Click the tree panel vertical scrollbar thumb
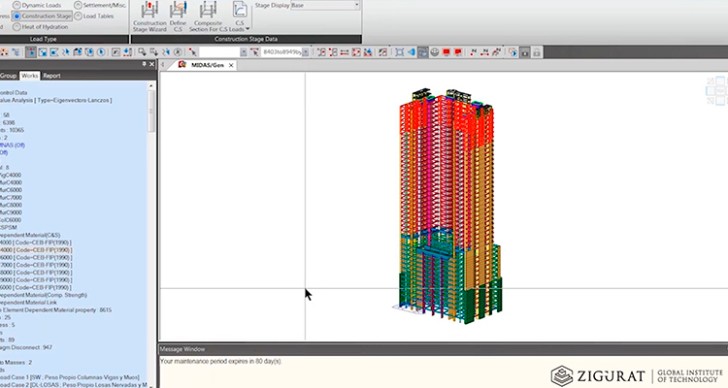The image size is (728, 388). pos(151,110)
